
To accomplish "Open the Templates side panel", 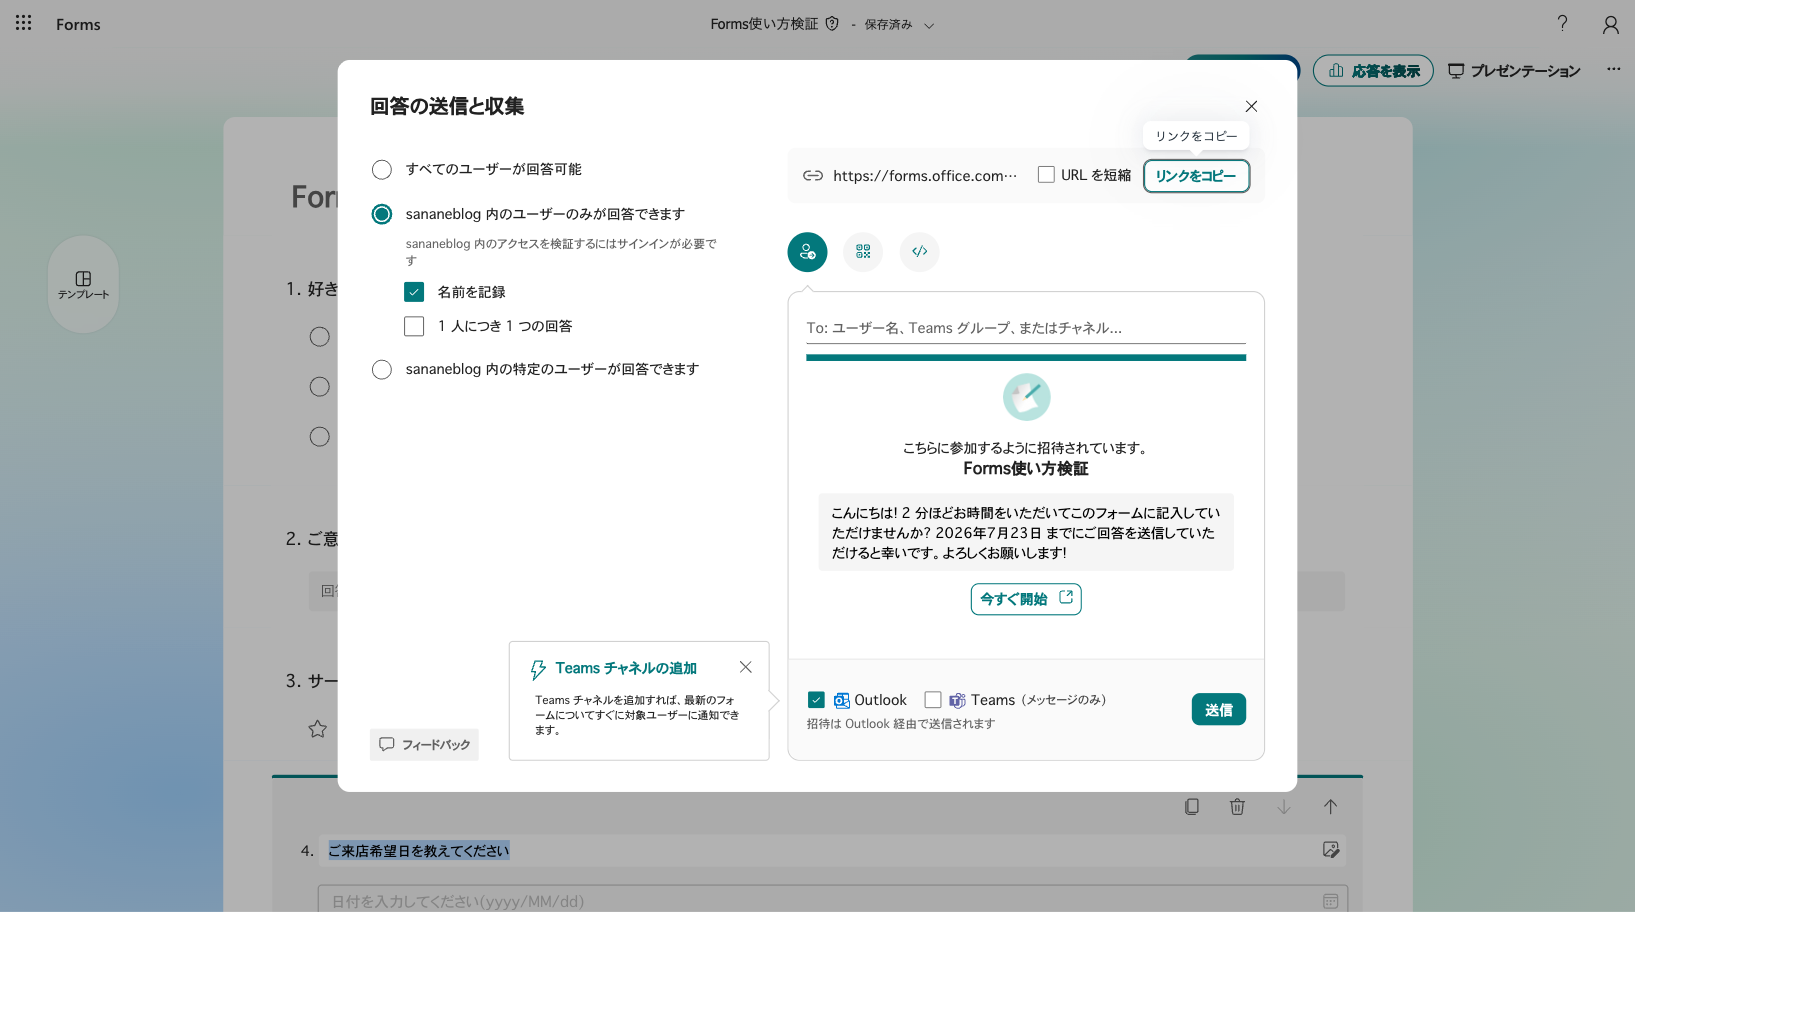I will pyautogui.click(x=83, y=285).
